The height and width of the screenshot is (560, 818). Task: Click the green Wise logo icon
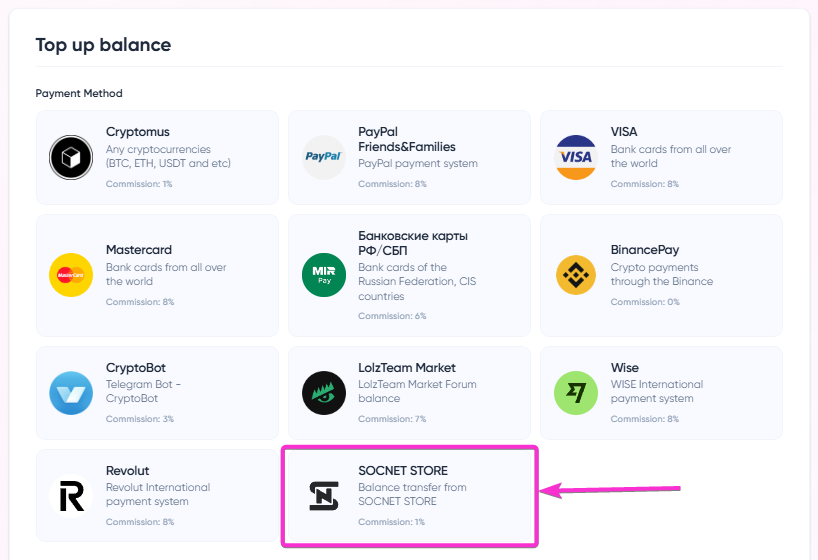click(x=576, y=393)
